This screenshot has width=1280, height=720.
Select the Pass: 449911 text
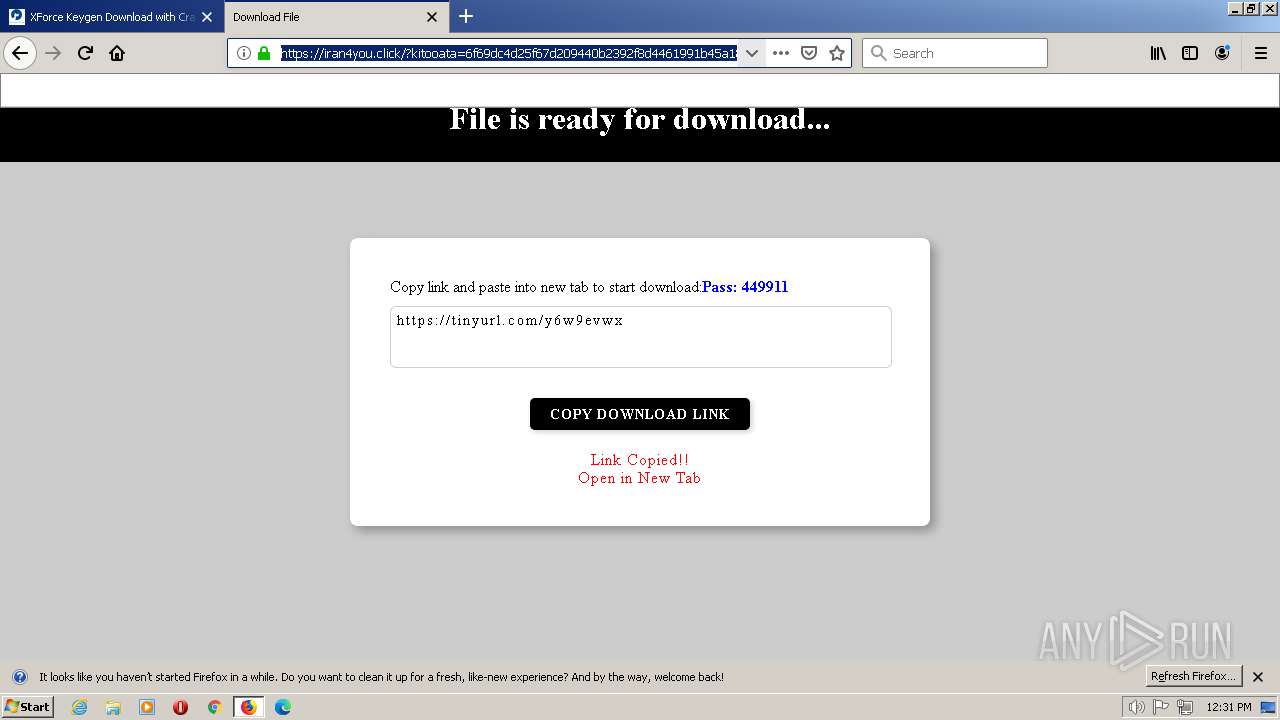745,287
